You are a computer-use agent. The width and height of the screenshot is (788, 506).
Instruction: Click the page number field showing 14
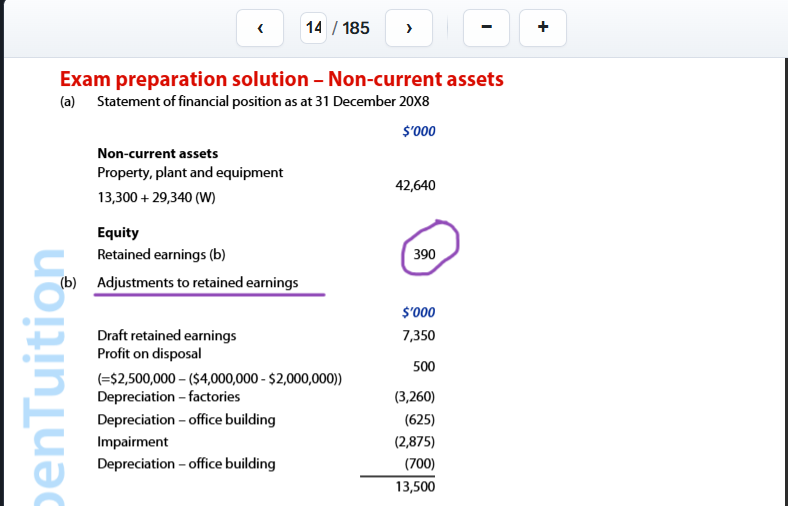[x=314, y=28]
